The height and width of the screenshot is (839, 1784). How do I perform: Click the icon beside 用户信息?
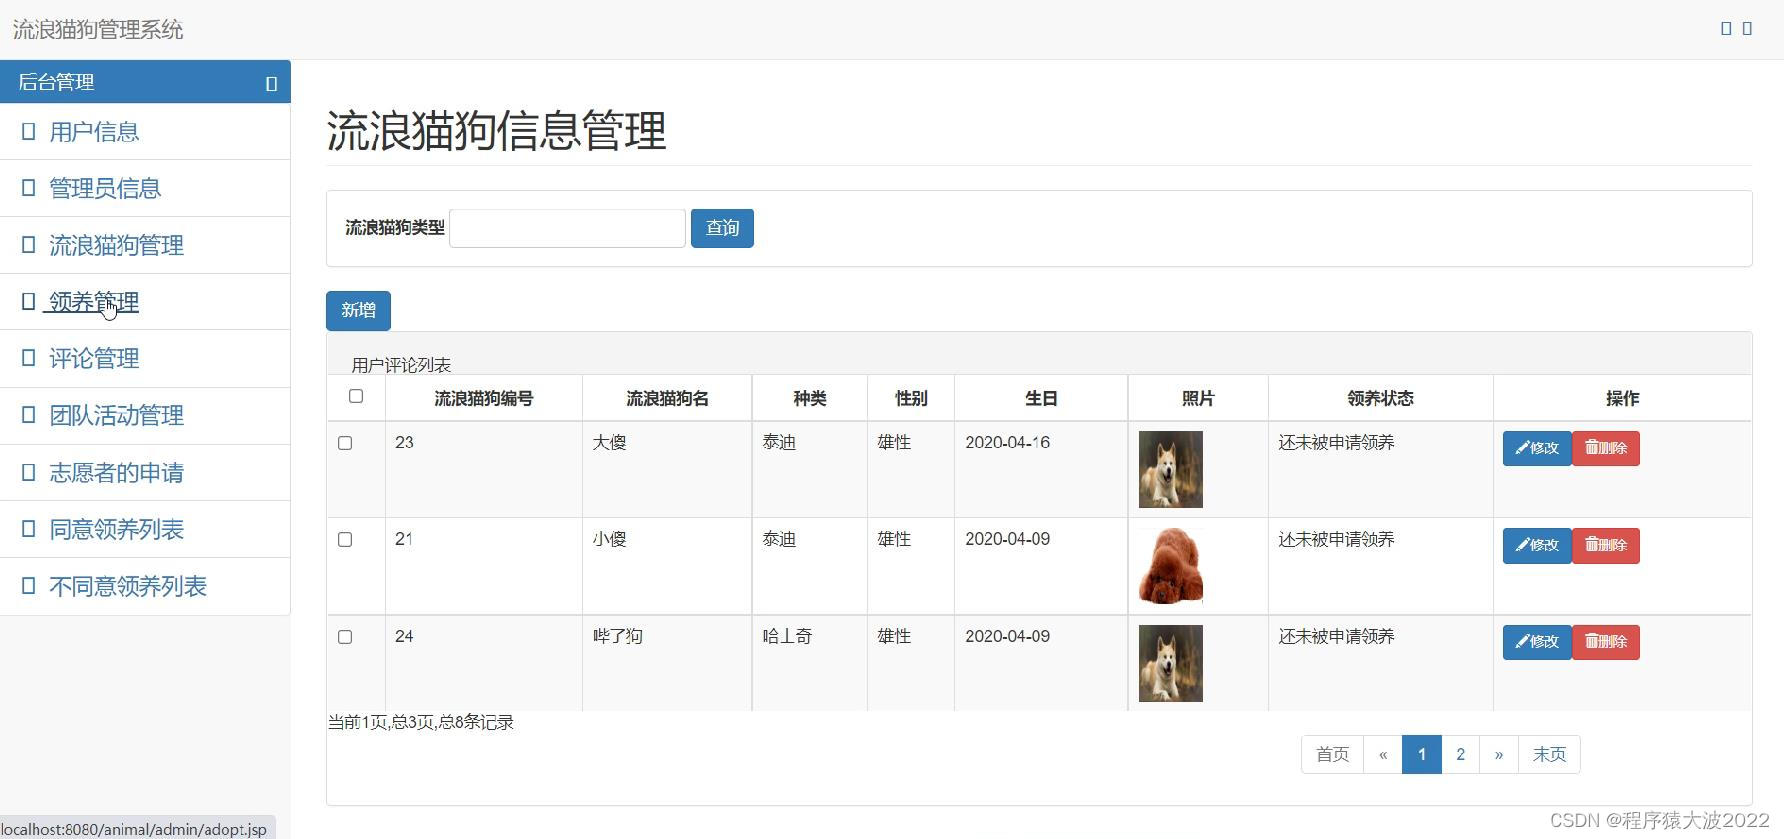28,131
